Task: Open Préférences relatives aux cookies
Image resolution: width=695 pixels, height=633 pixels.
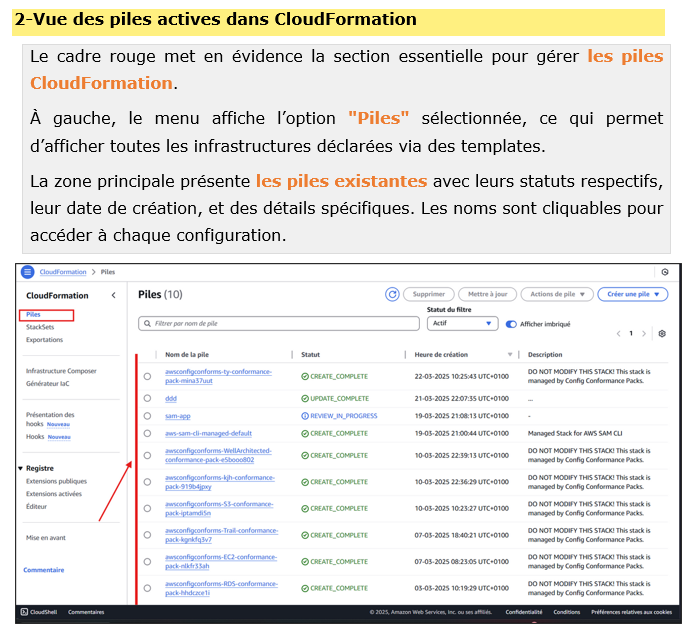Action: pos(632,612)
